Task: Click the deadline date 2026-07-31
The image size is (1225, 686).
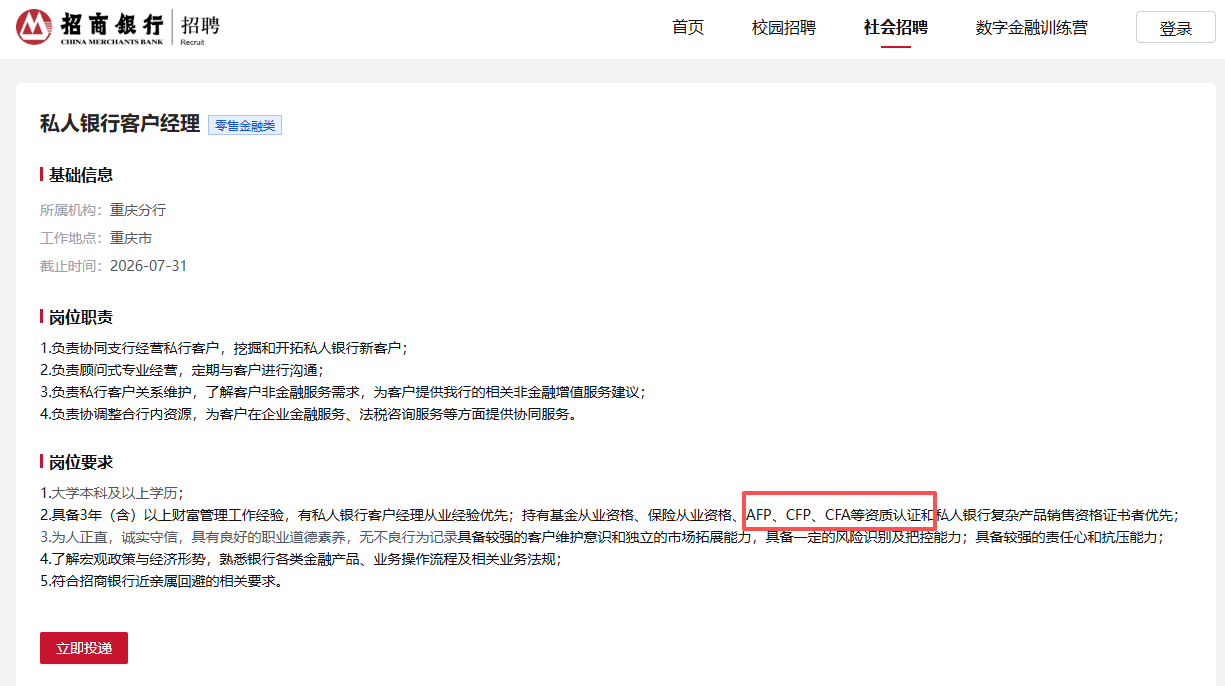Action: 148,266
